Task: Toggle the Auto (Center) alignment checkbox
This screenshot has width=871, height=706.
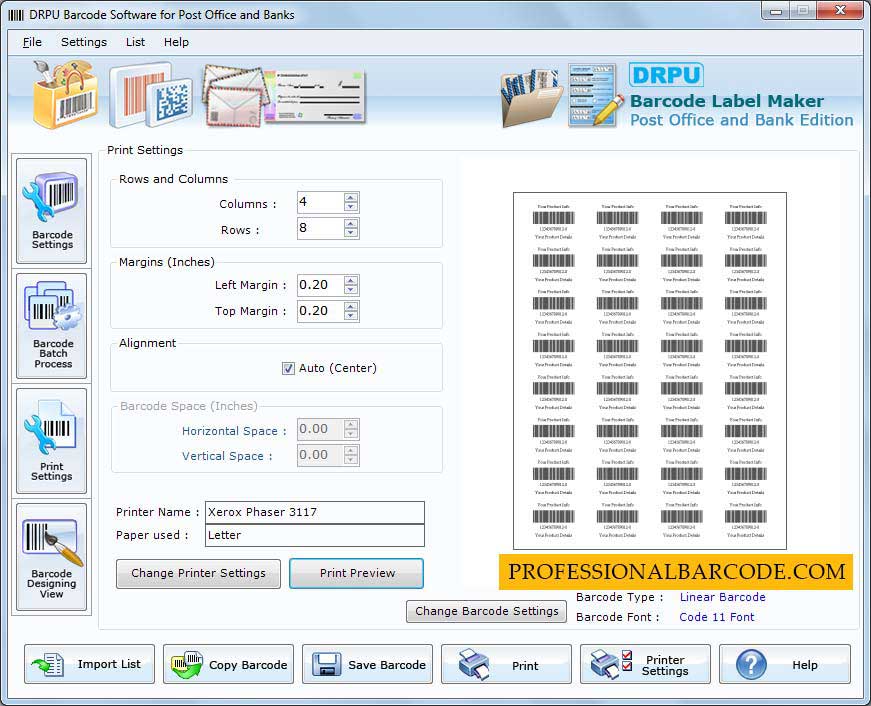Action: (288, 366)
